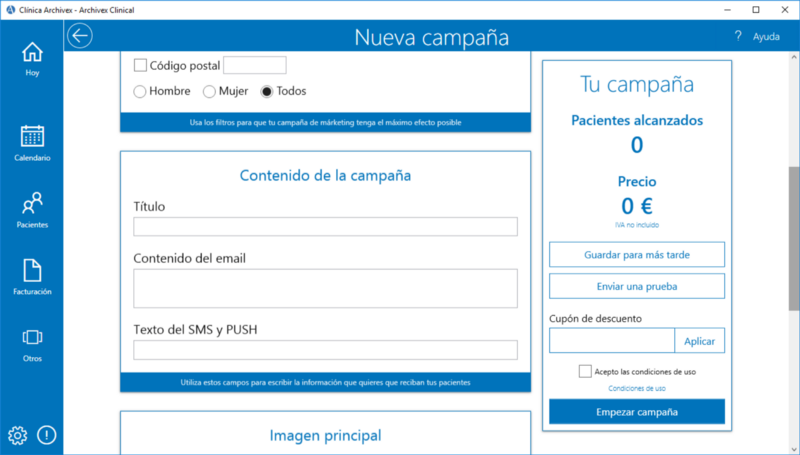Open the Calendario section
Viewport: 800px width, 455px height.
pos(32,143)
